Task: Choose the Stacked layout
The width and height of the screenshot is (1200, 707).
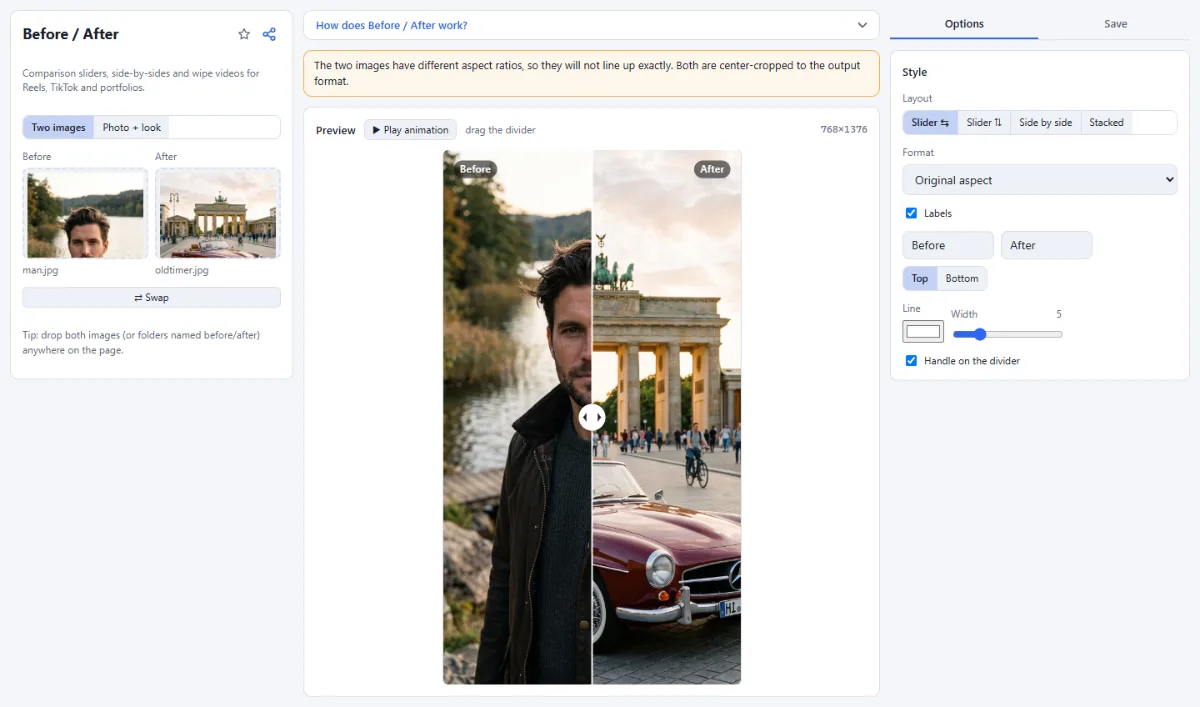Action: point(1106,122)
